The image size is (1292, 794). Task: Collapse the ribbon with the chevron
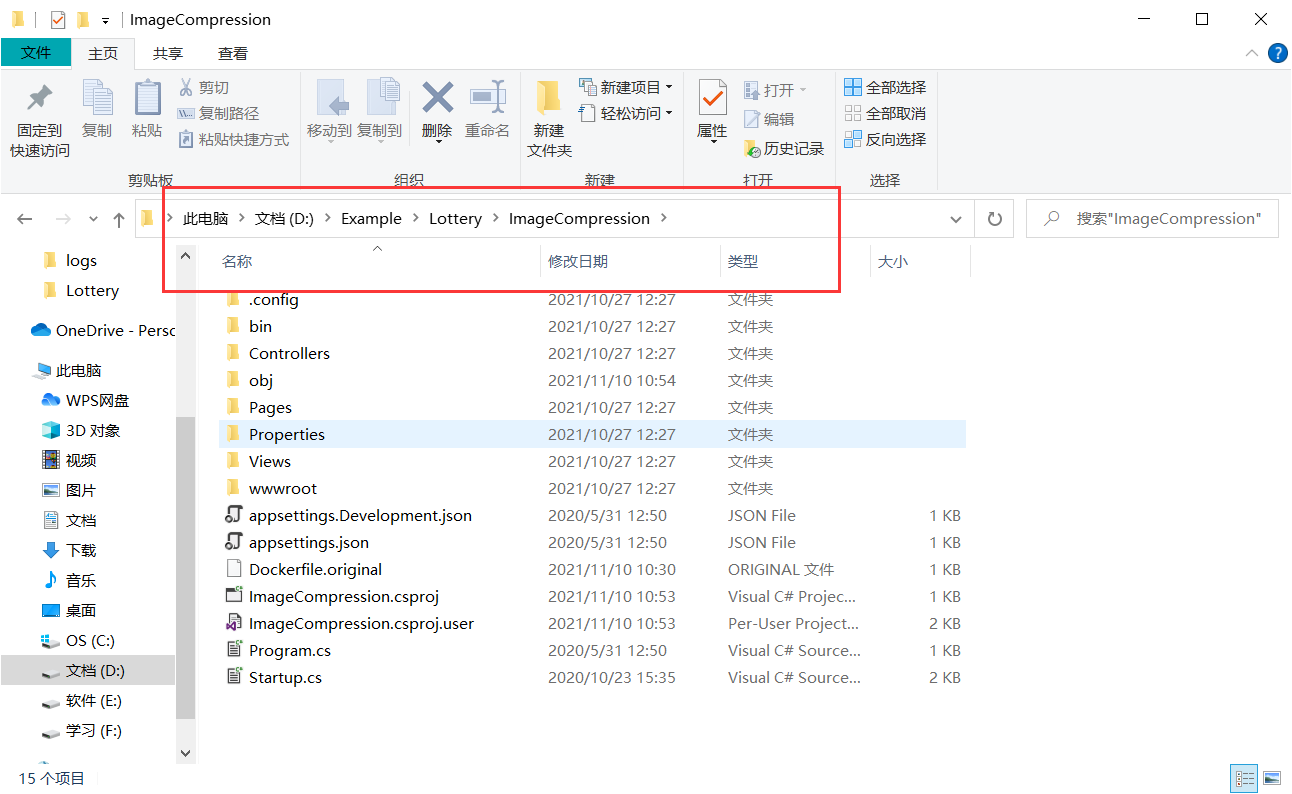pos(1252,53)
